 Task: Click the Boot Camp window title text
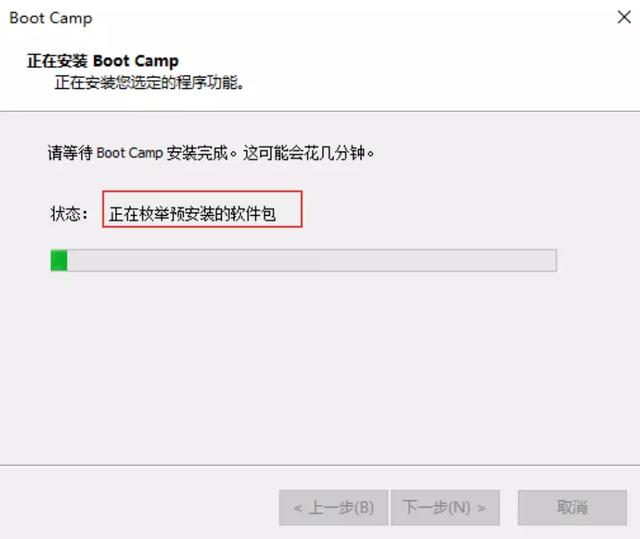pyautogui.click(x=51, y=18)
